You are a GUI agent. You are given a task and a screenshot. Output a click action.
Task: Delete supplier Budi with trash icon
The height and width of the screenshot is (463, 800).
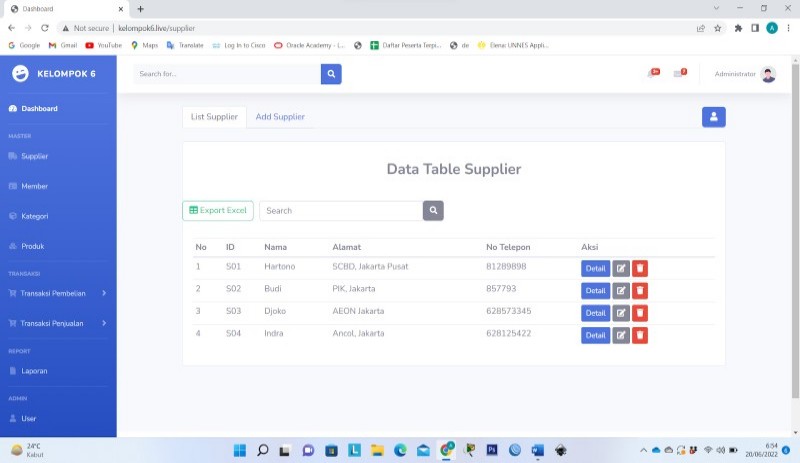640,290
